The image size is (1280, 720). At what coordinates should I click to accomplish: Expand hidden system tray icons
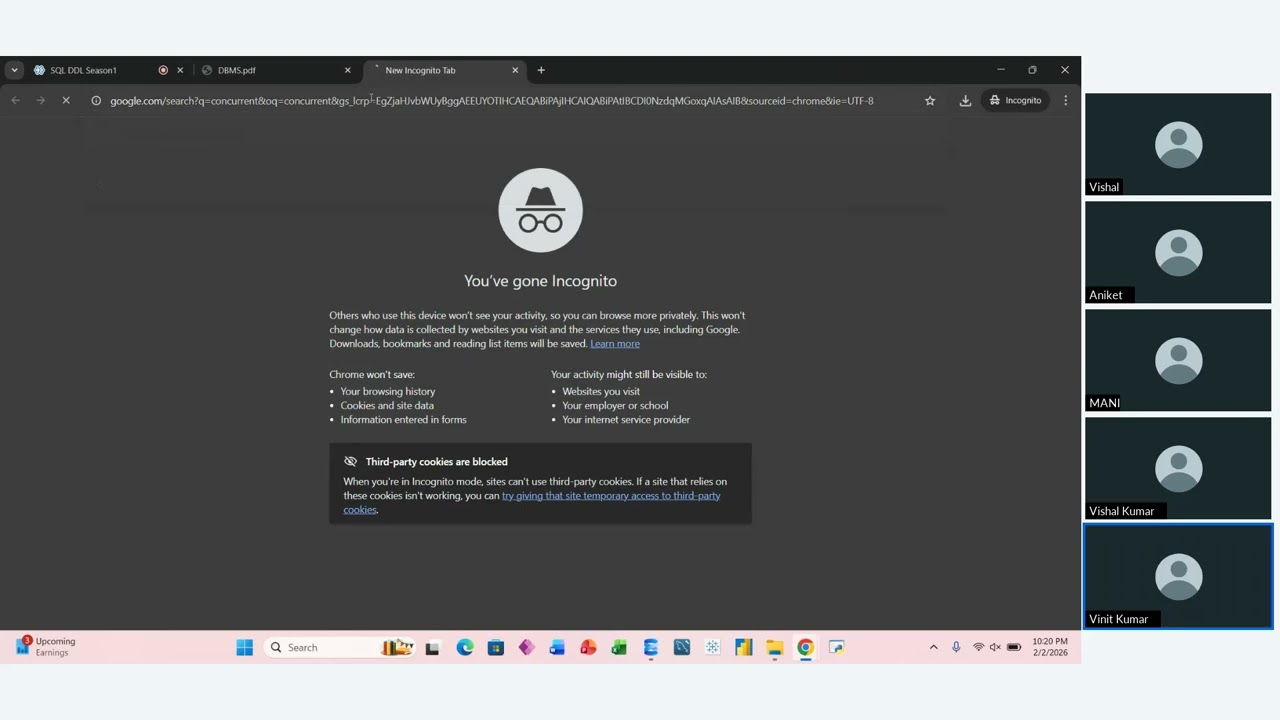coord(933,647)
